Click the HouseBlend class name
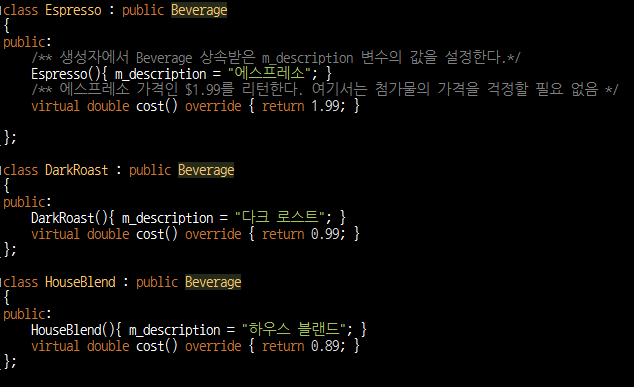Screen dimensions: 634x387 coord(80,282)
